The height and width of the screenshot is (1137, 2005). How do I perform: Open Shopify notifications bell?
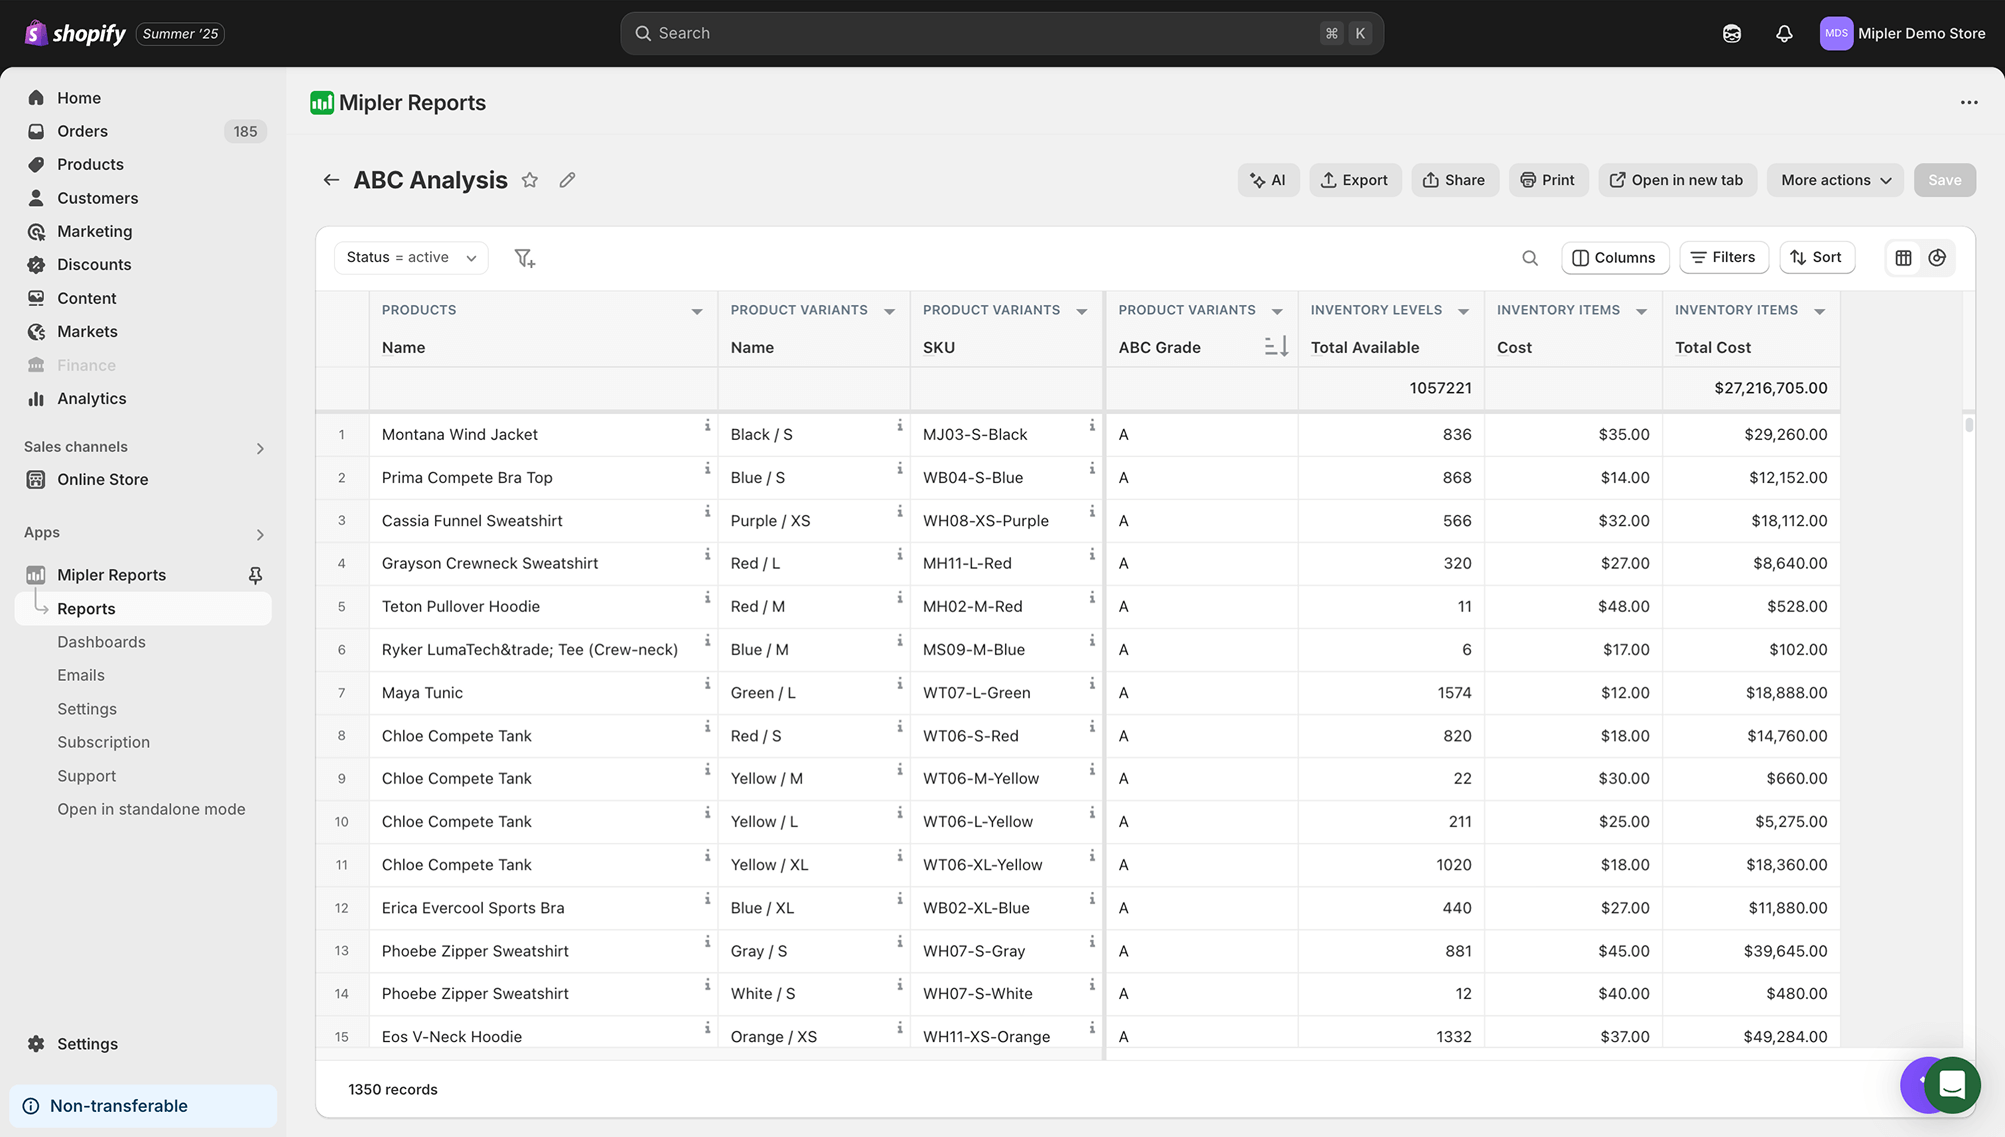(1785, 33)
